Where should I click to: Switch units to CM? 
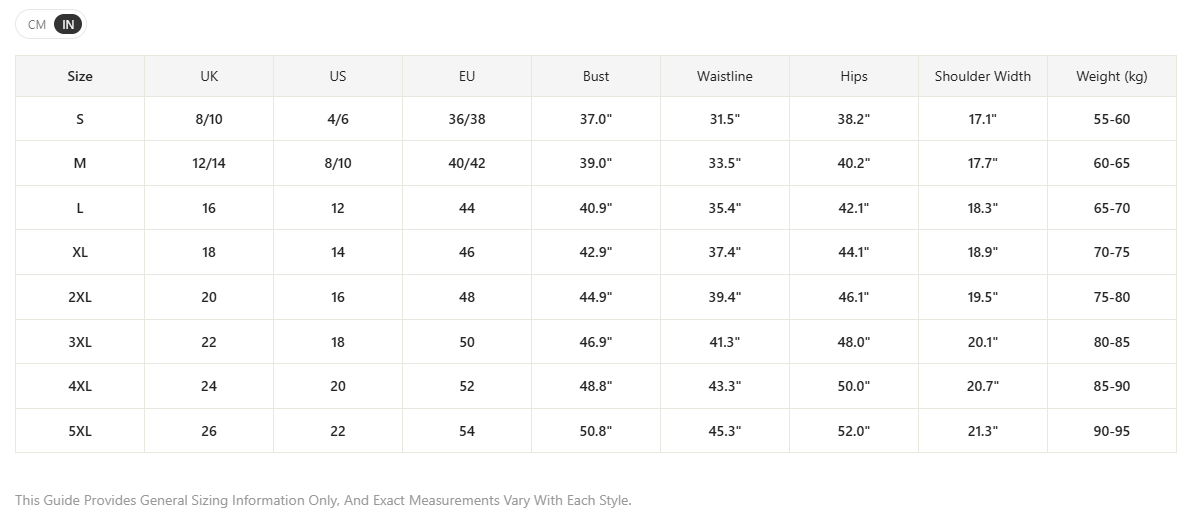[36, 24]
